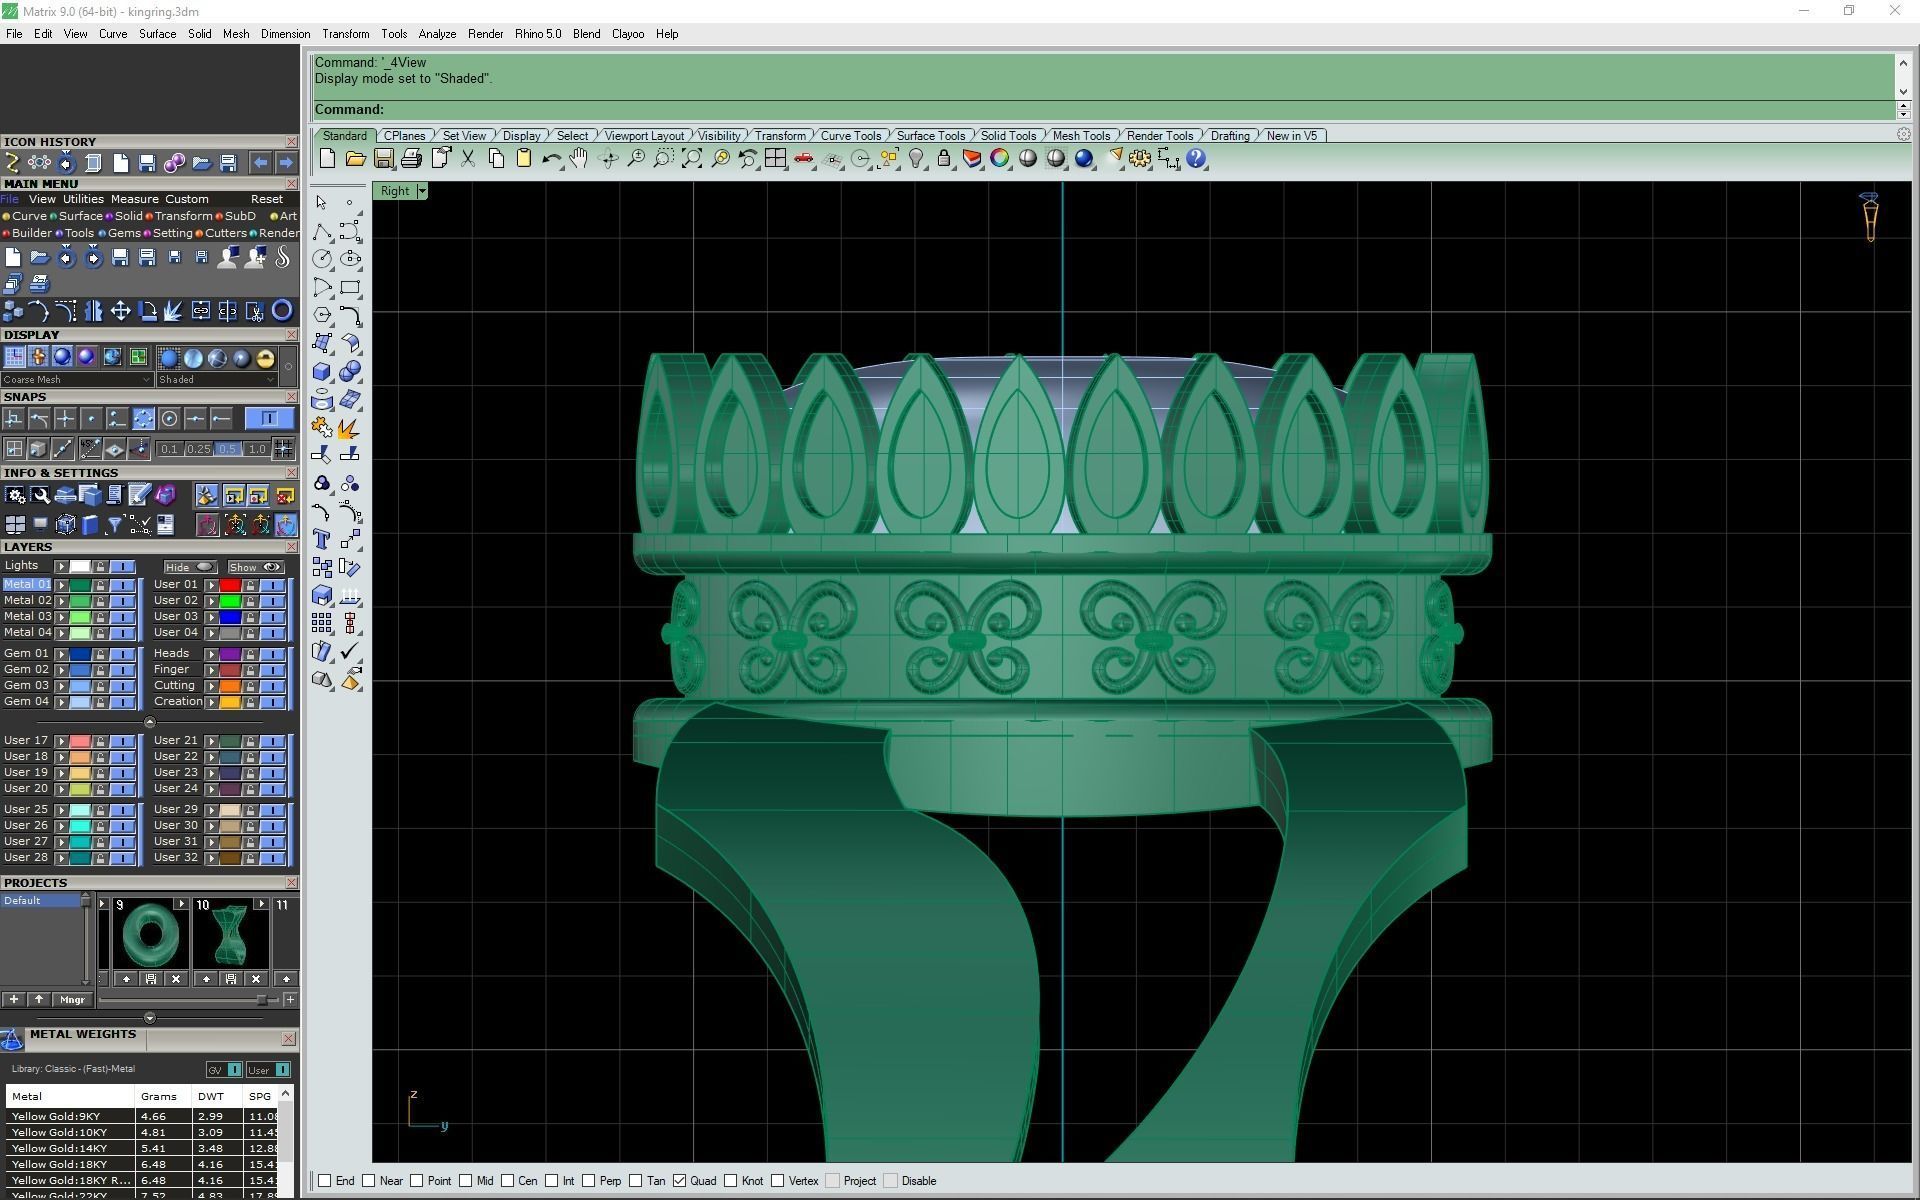Click the Move arrows icon in Main Menu tools

(120, 311)
